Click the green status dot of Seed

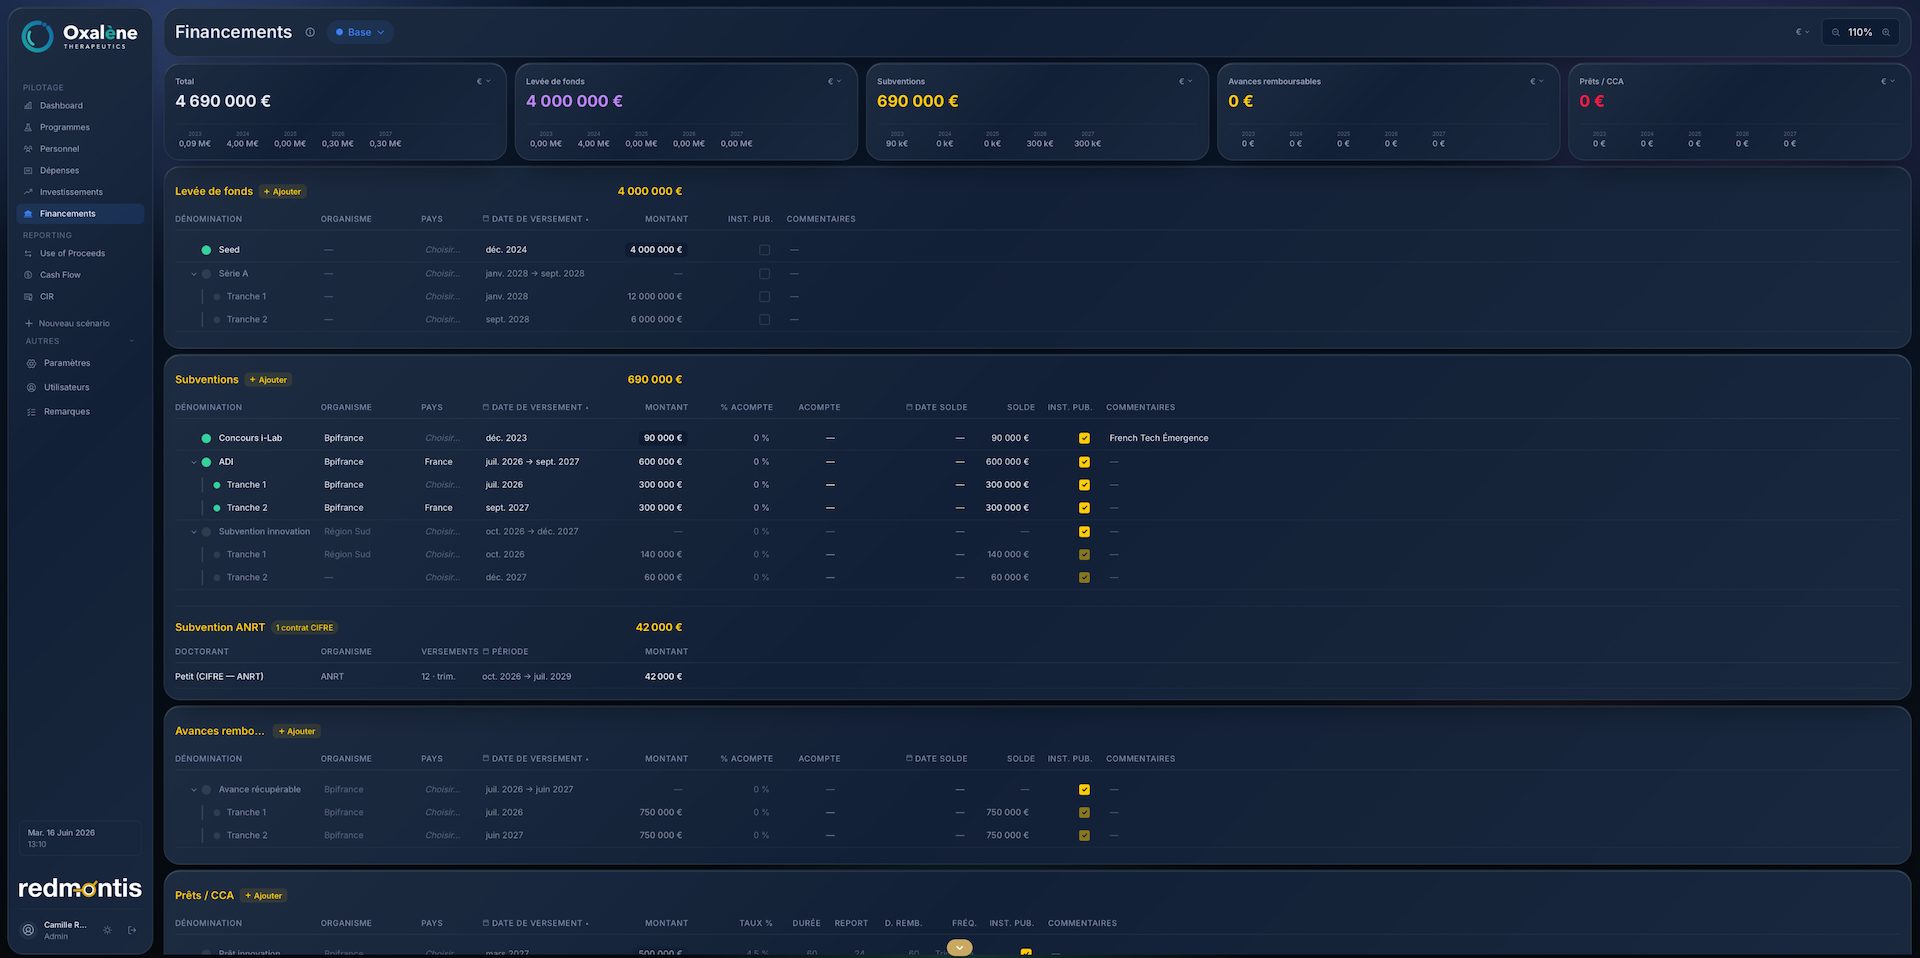(206, 250)
